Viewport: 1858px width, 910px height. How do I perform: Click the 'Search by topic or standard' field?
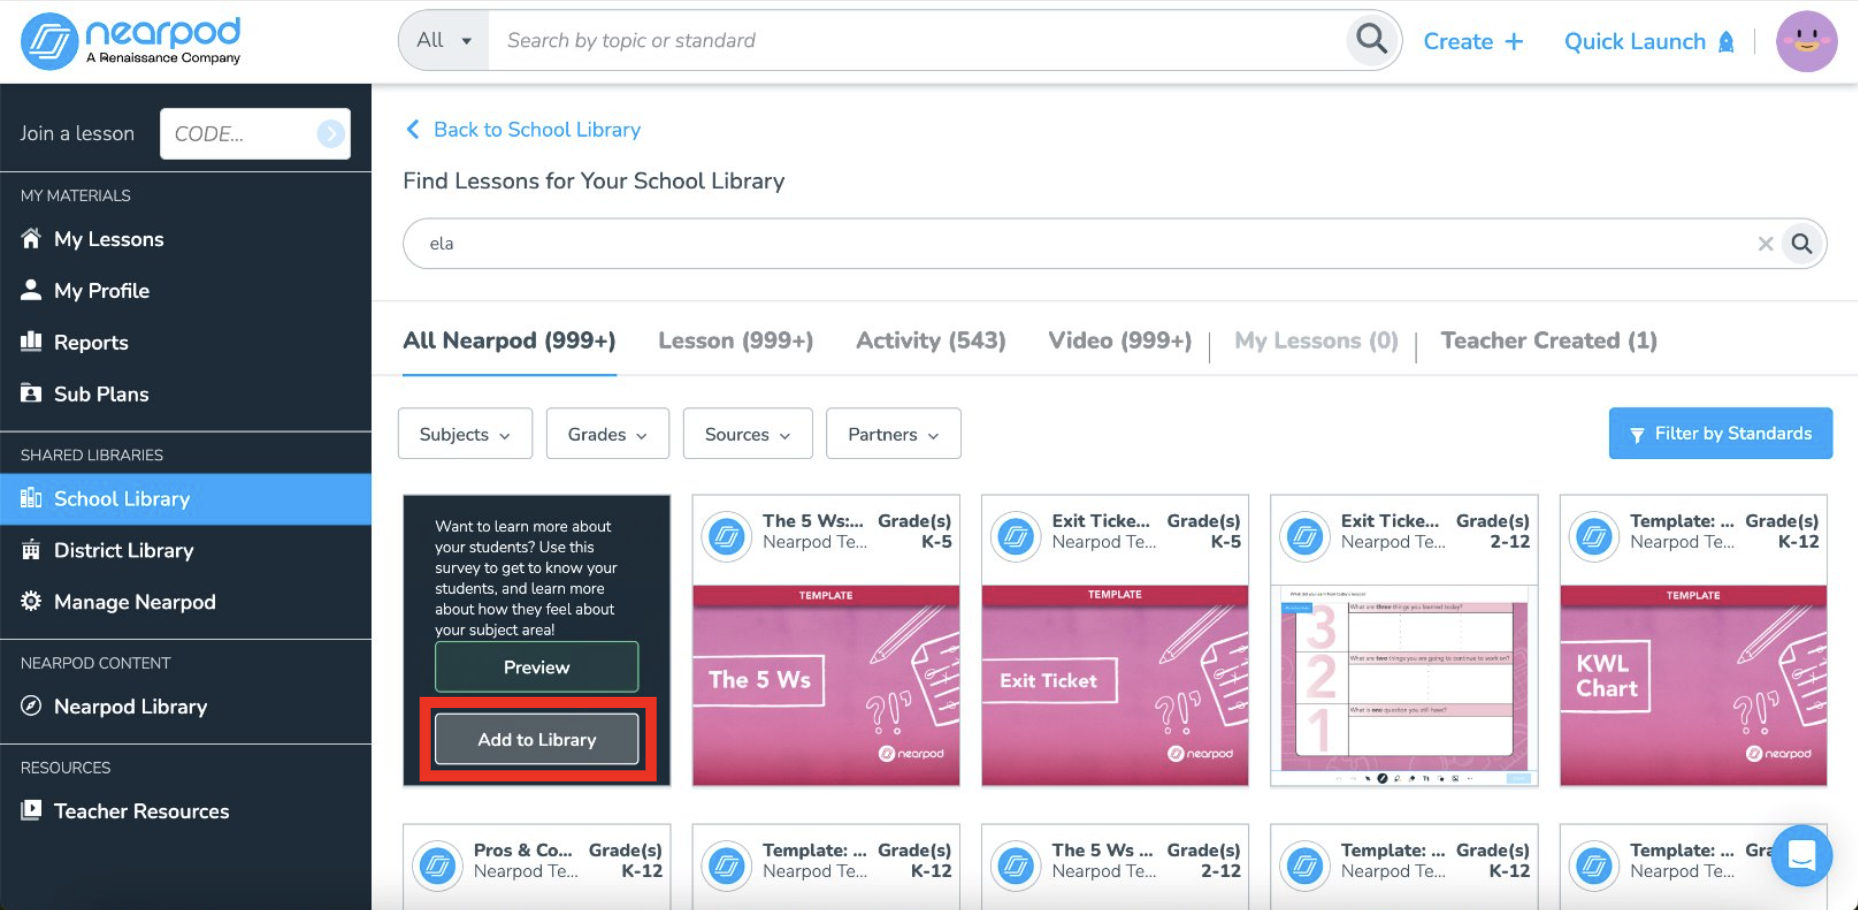pyautogui.click(x=918, y=40)
